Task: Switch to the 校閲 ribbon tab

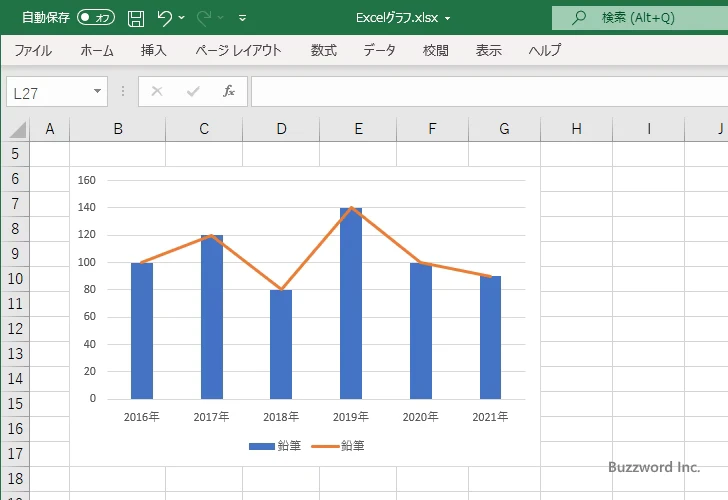Action: click(436, 50)
